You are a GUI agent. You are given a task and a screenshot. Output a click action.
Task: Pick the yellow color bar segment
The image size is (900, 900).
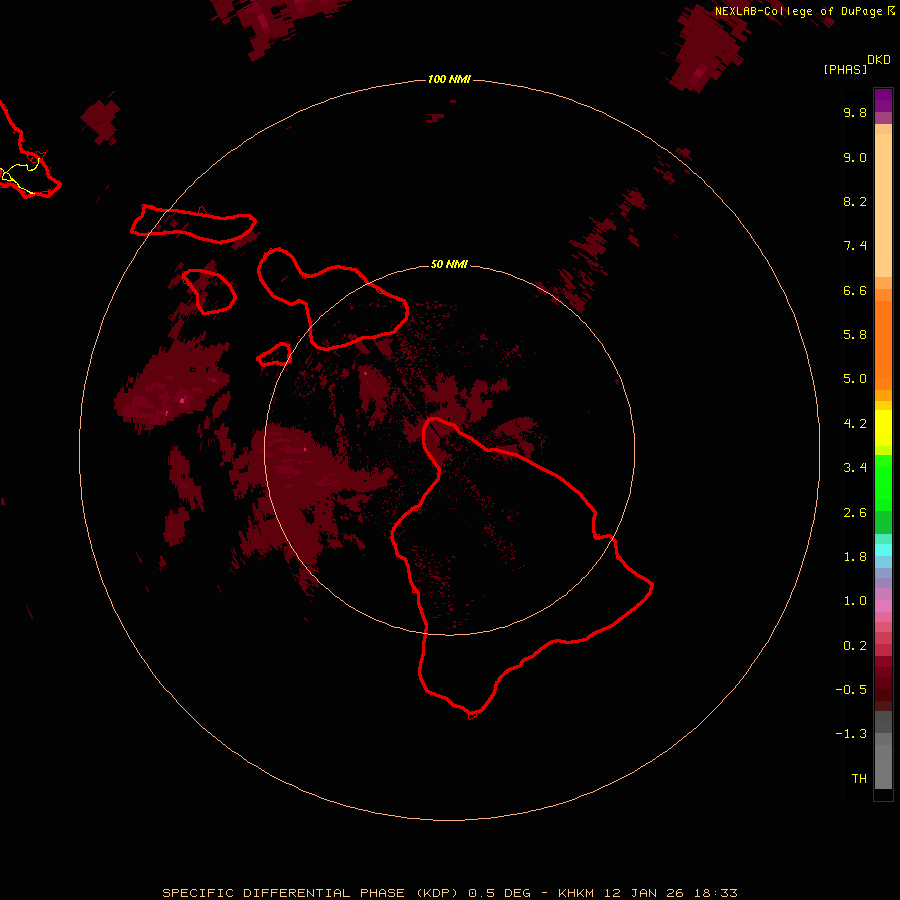point(883,428)
